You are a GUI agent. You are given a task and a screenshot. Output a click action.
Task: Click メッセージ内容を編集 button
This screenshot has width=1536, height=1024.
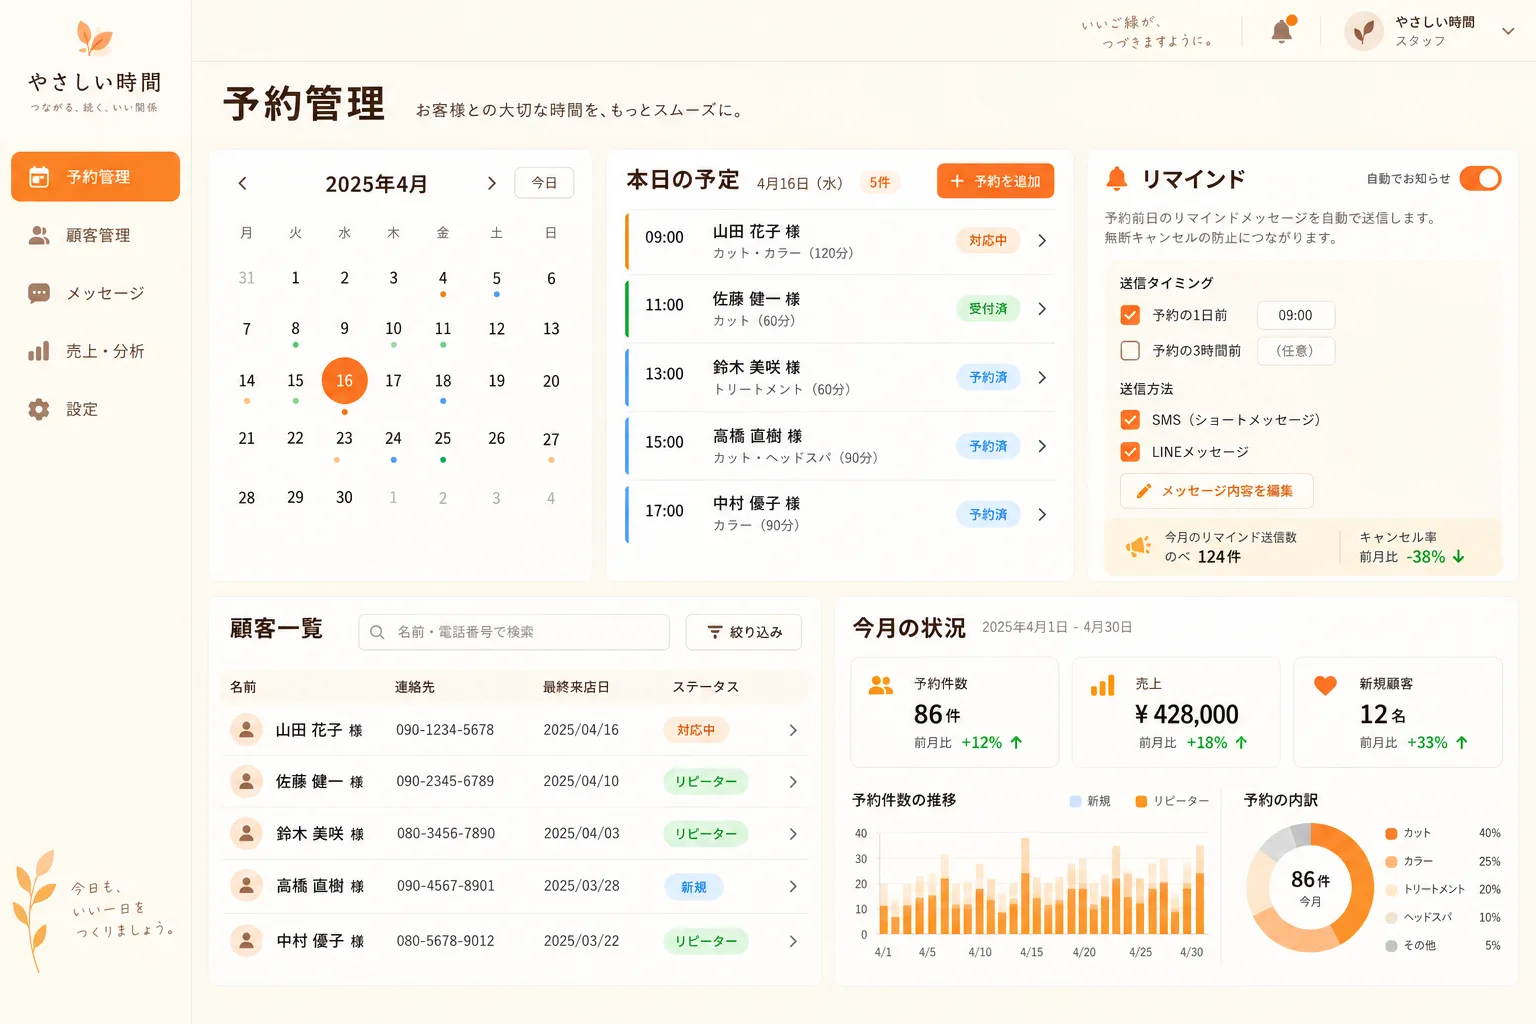tap(1216, 491)
